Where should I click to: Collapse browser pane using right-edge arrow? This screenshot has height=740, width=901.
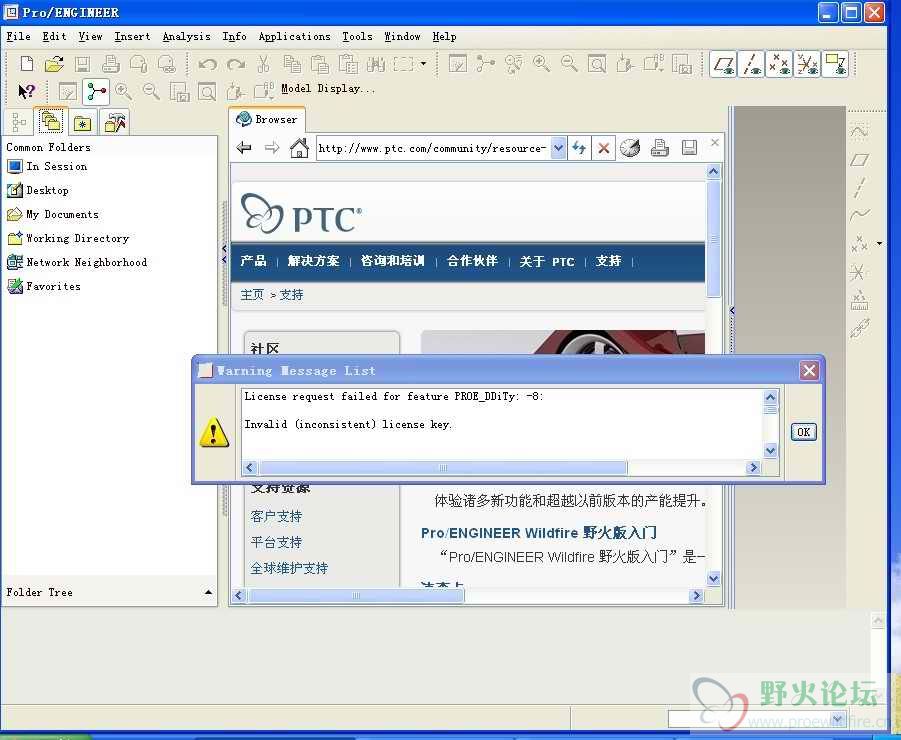tap(731, 310)
